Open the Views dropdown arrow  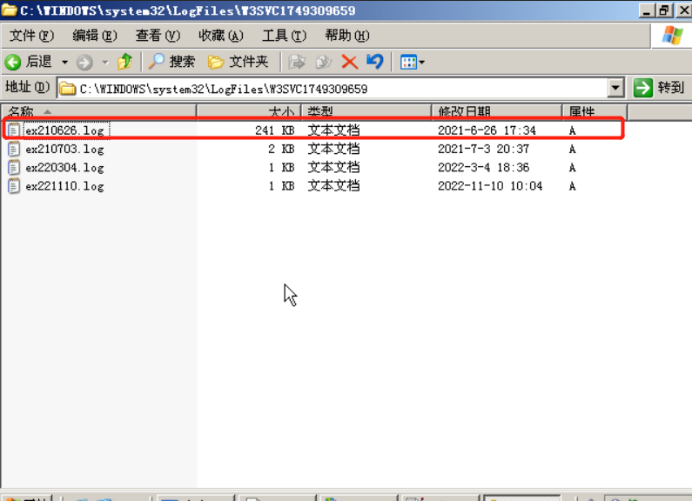(422, 62)
